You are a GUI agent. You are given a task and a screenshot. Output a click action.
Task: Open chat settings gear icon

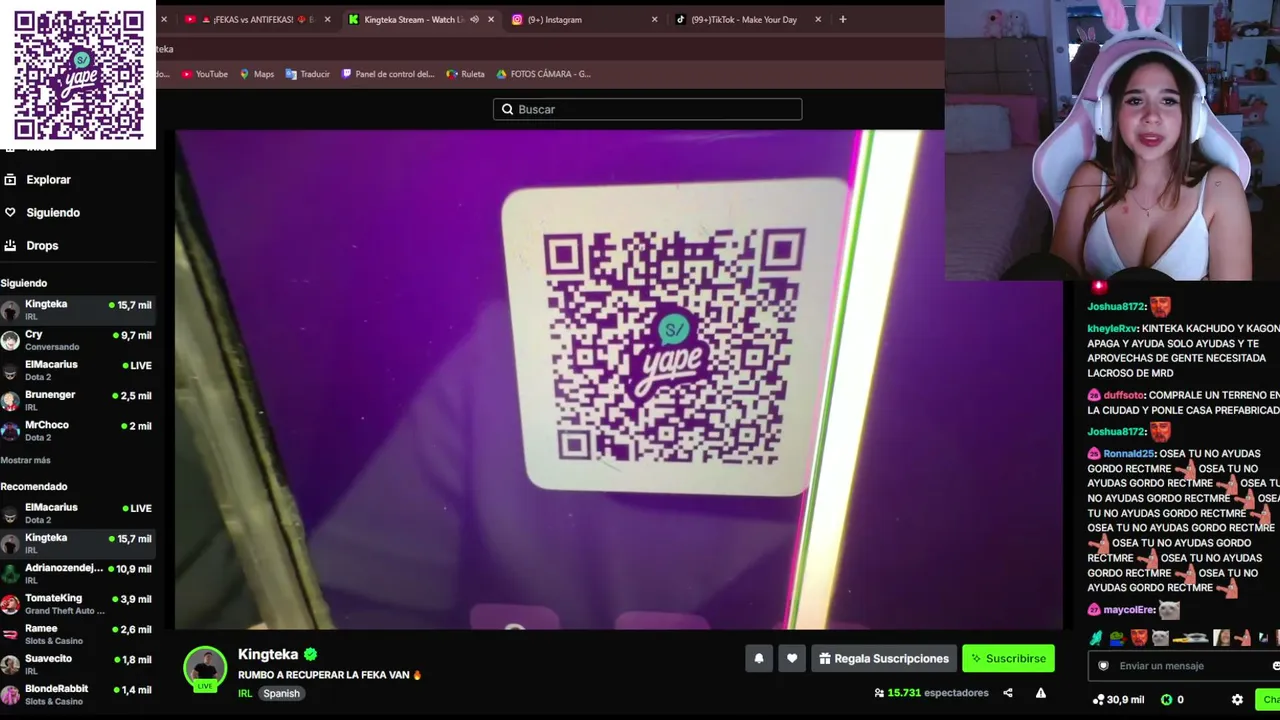1237,700
